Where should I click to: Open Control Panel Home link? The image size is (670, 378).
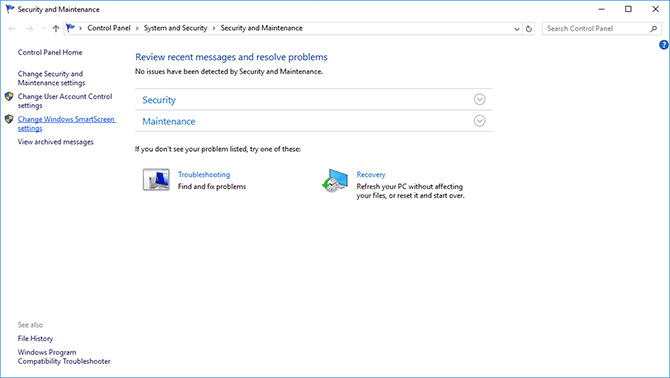(50, 53)
